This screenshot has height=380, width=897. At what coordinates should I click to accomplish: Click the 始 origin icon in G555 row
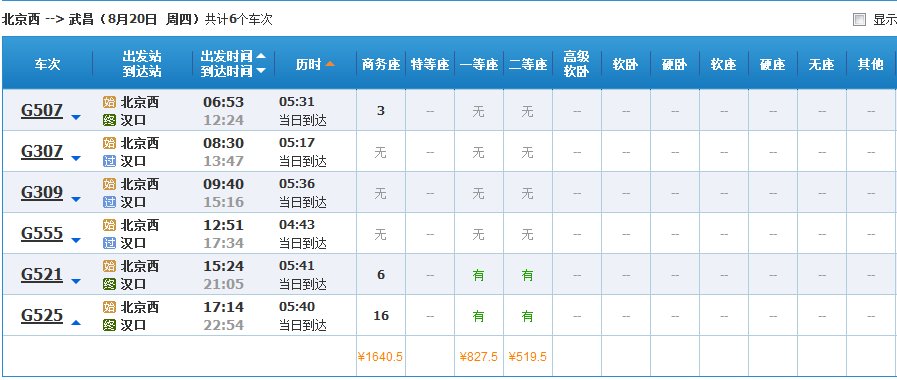coord(109,225)
